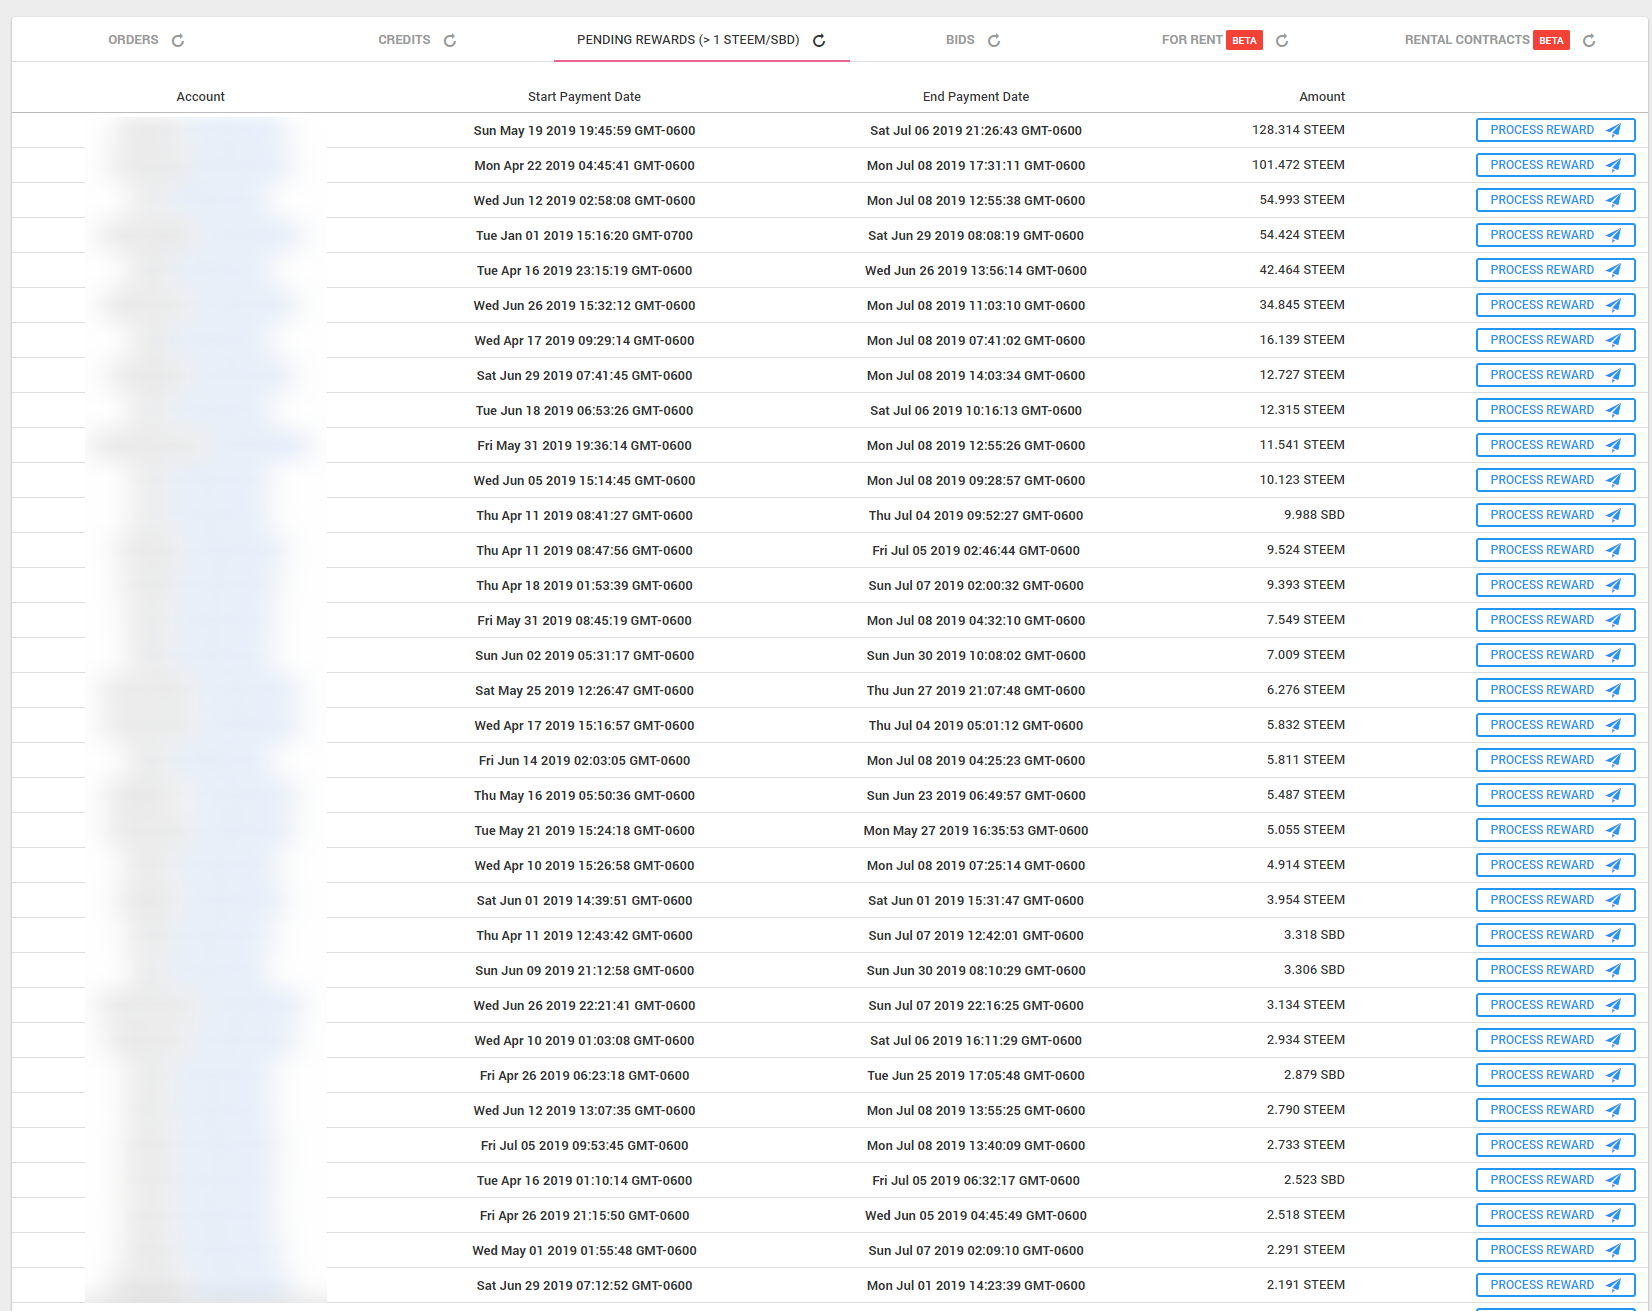Click paper plane icon for 128.314 STEEM row
The width and height of the screenshot is (1652, 1311).
pyautogui.click(x=1613, y=130)
